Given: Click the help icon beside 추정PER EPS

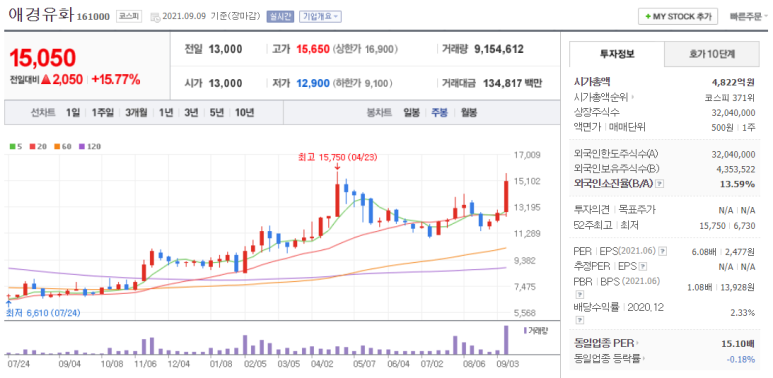Looking at the screenshot, I should [643, 267].
